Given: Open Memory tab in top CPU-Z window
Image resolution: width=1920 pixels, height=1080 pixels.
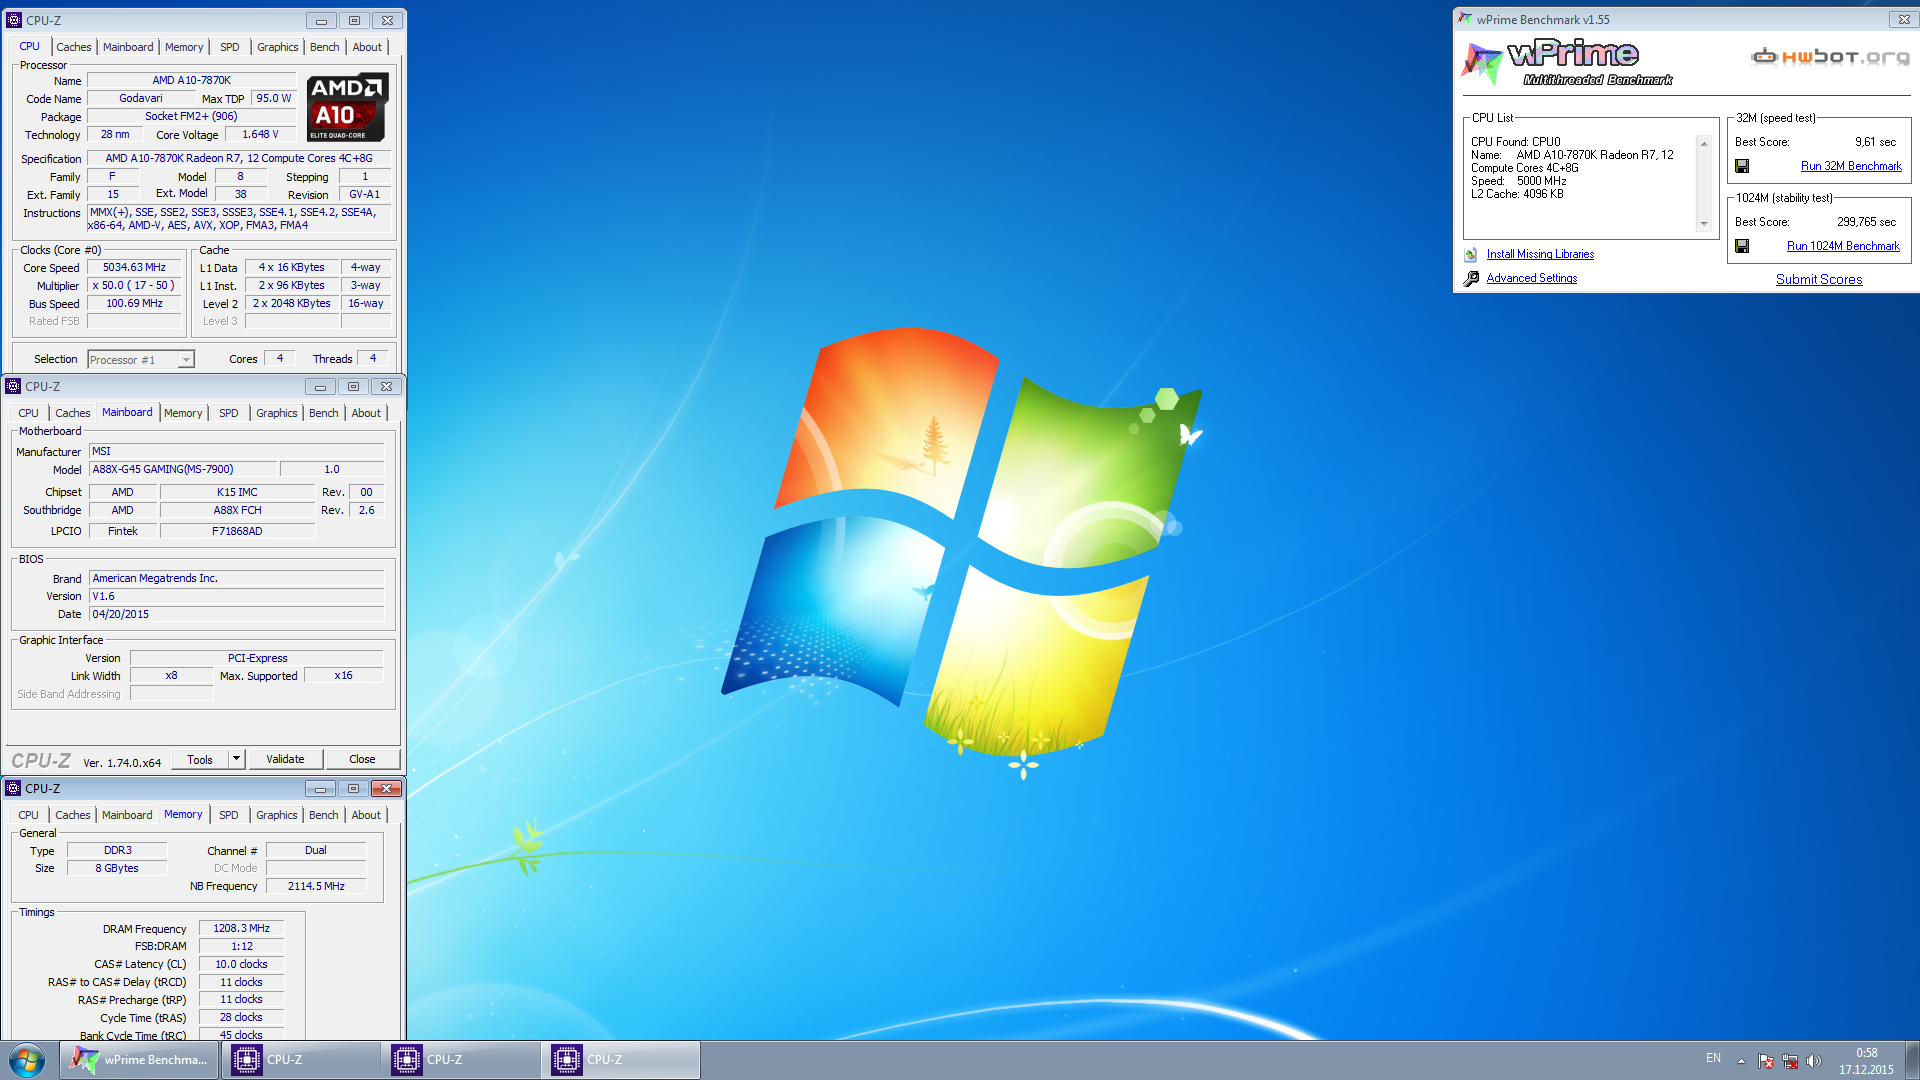Looking at the screenshot, I should tap(184, 47).
